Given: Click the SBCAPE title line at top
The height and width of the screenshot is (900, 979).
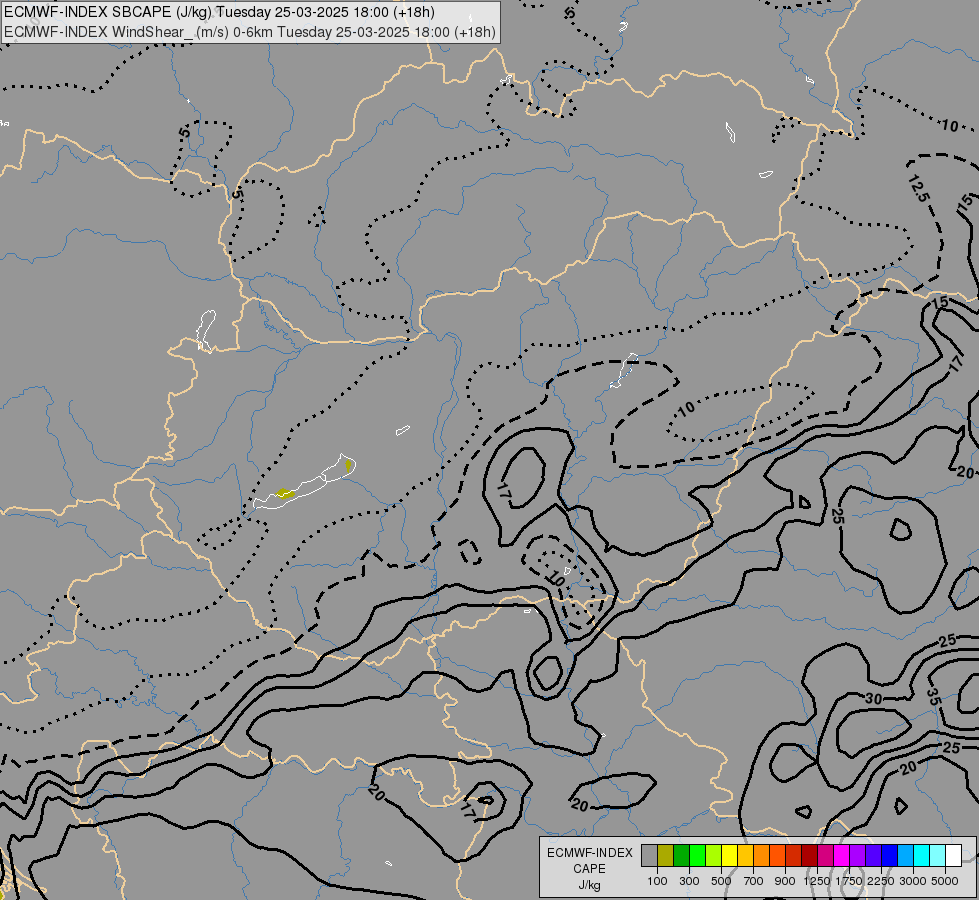Looking at the screenshot, I should pos(219,12).
